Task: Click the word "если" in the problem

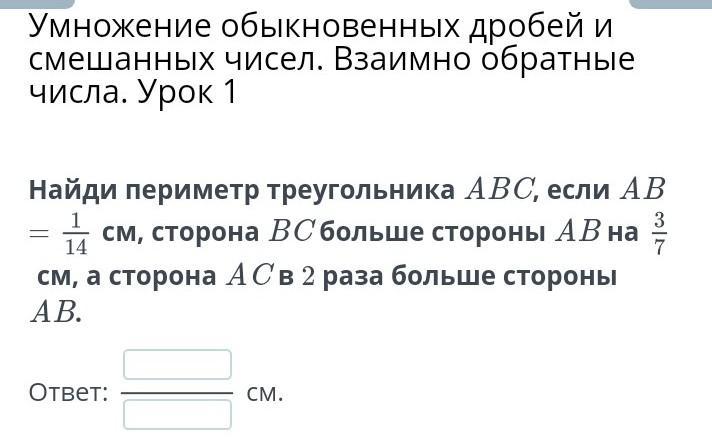Action: coord(579,189)
